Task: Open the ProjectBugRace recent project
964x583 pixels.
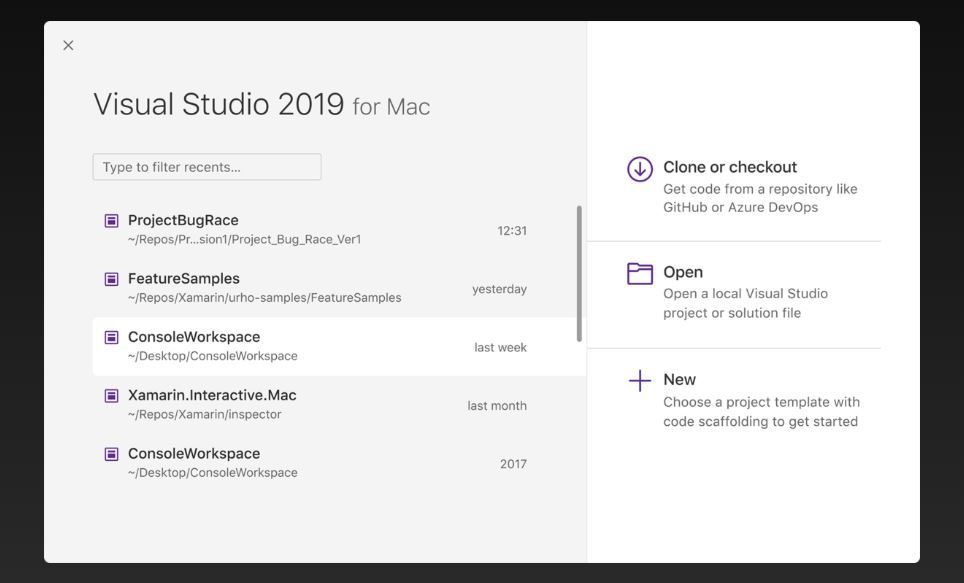Action: 183,220
